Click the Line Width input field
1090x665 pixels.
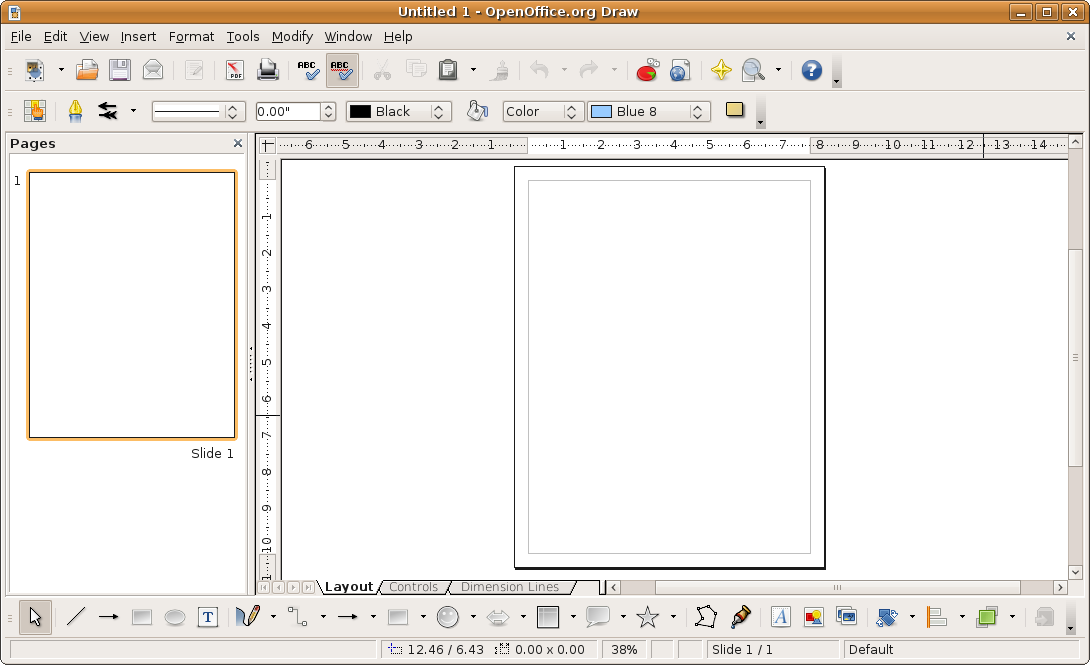pos(288,111)
